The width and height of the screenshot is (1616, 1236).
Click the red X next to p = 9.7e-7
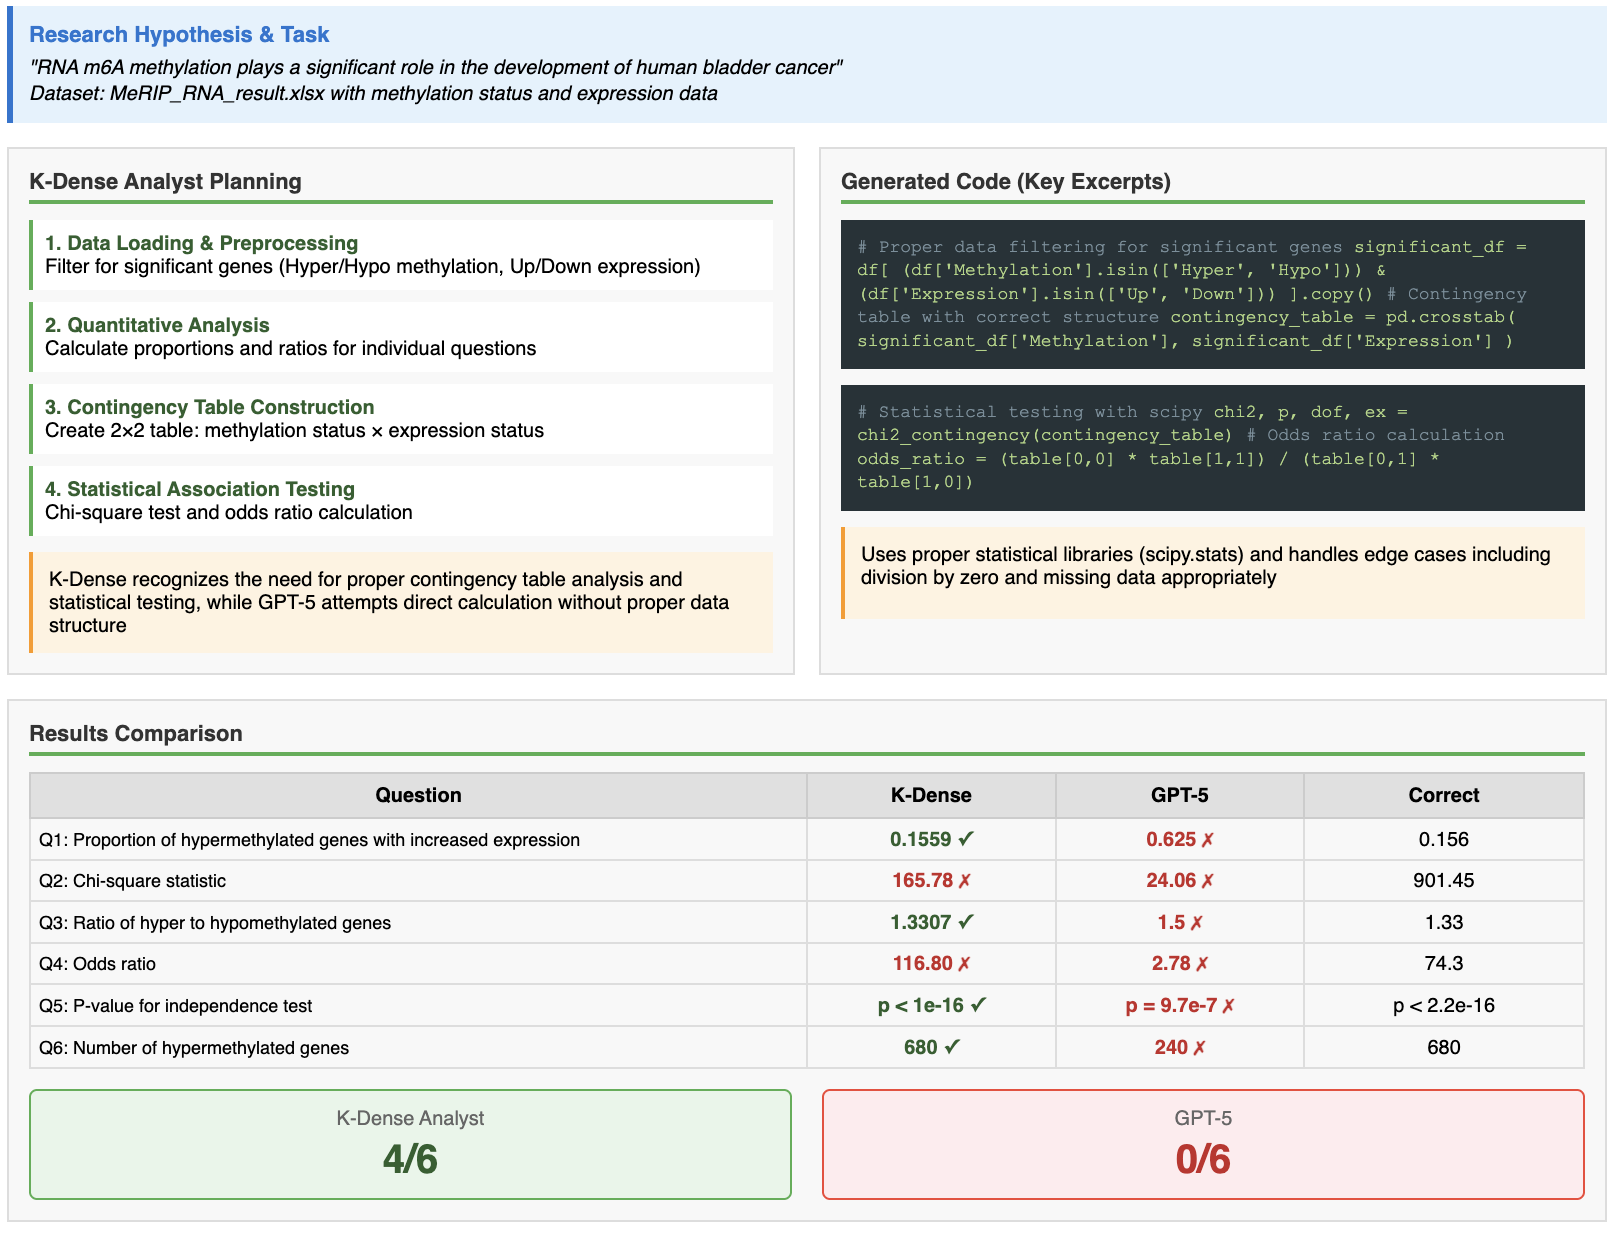[1228, 1006]
